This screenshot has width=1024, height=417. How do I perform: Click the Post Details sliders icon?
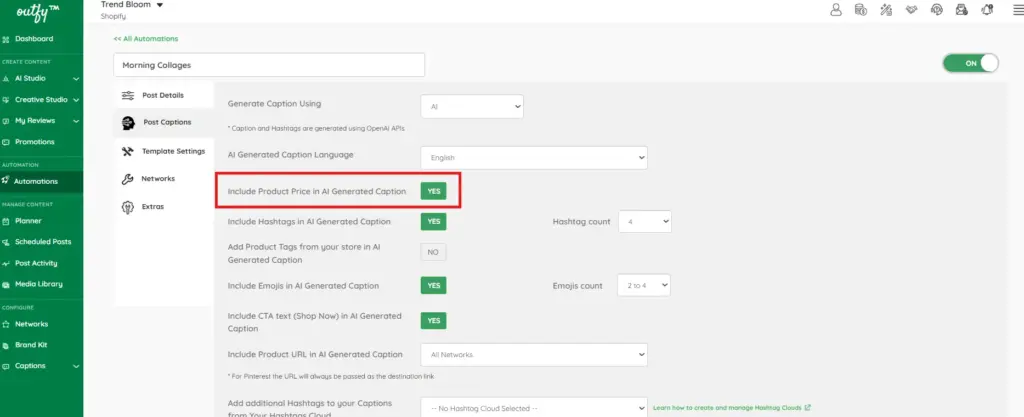click(x=128, y=95)
